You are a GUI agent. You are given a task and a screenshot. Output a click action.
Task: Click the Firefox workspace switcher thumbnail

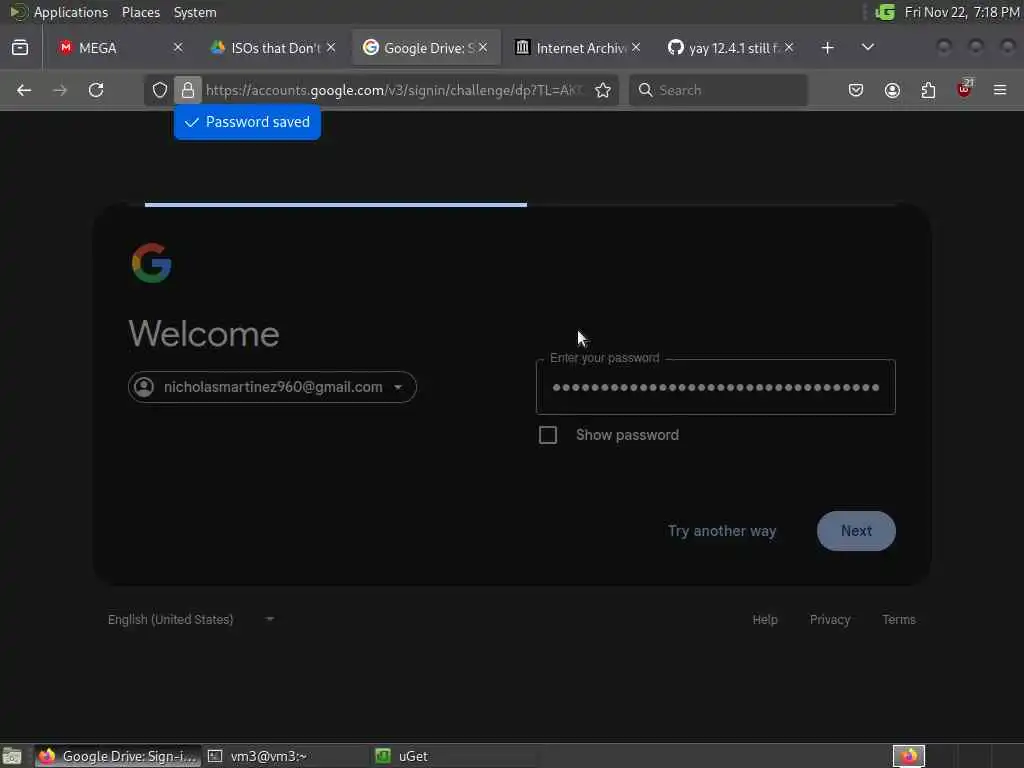point(909,756)
